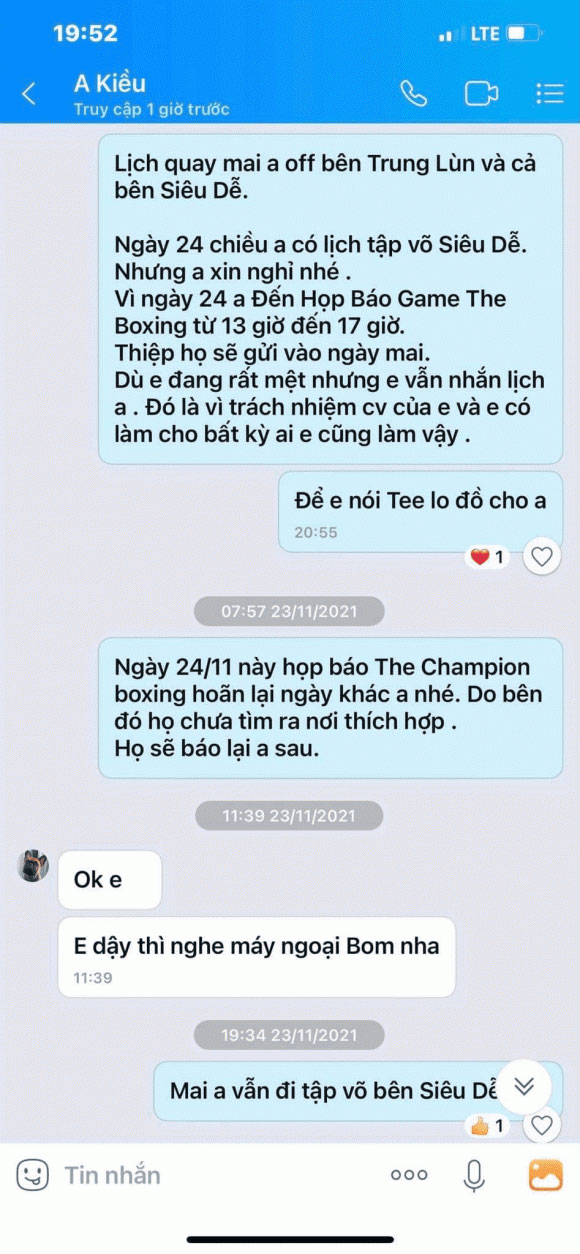Open the photo gallery icon
The height and width of the screenshot is (1254, 580).
546,1175
